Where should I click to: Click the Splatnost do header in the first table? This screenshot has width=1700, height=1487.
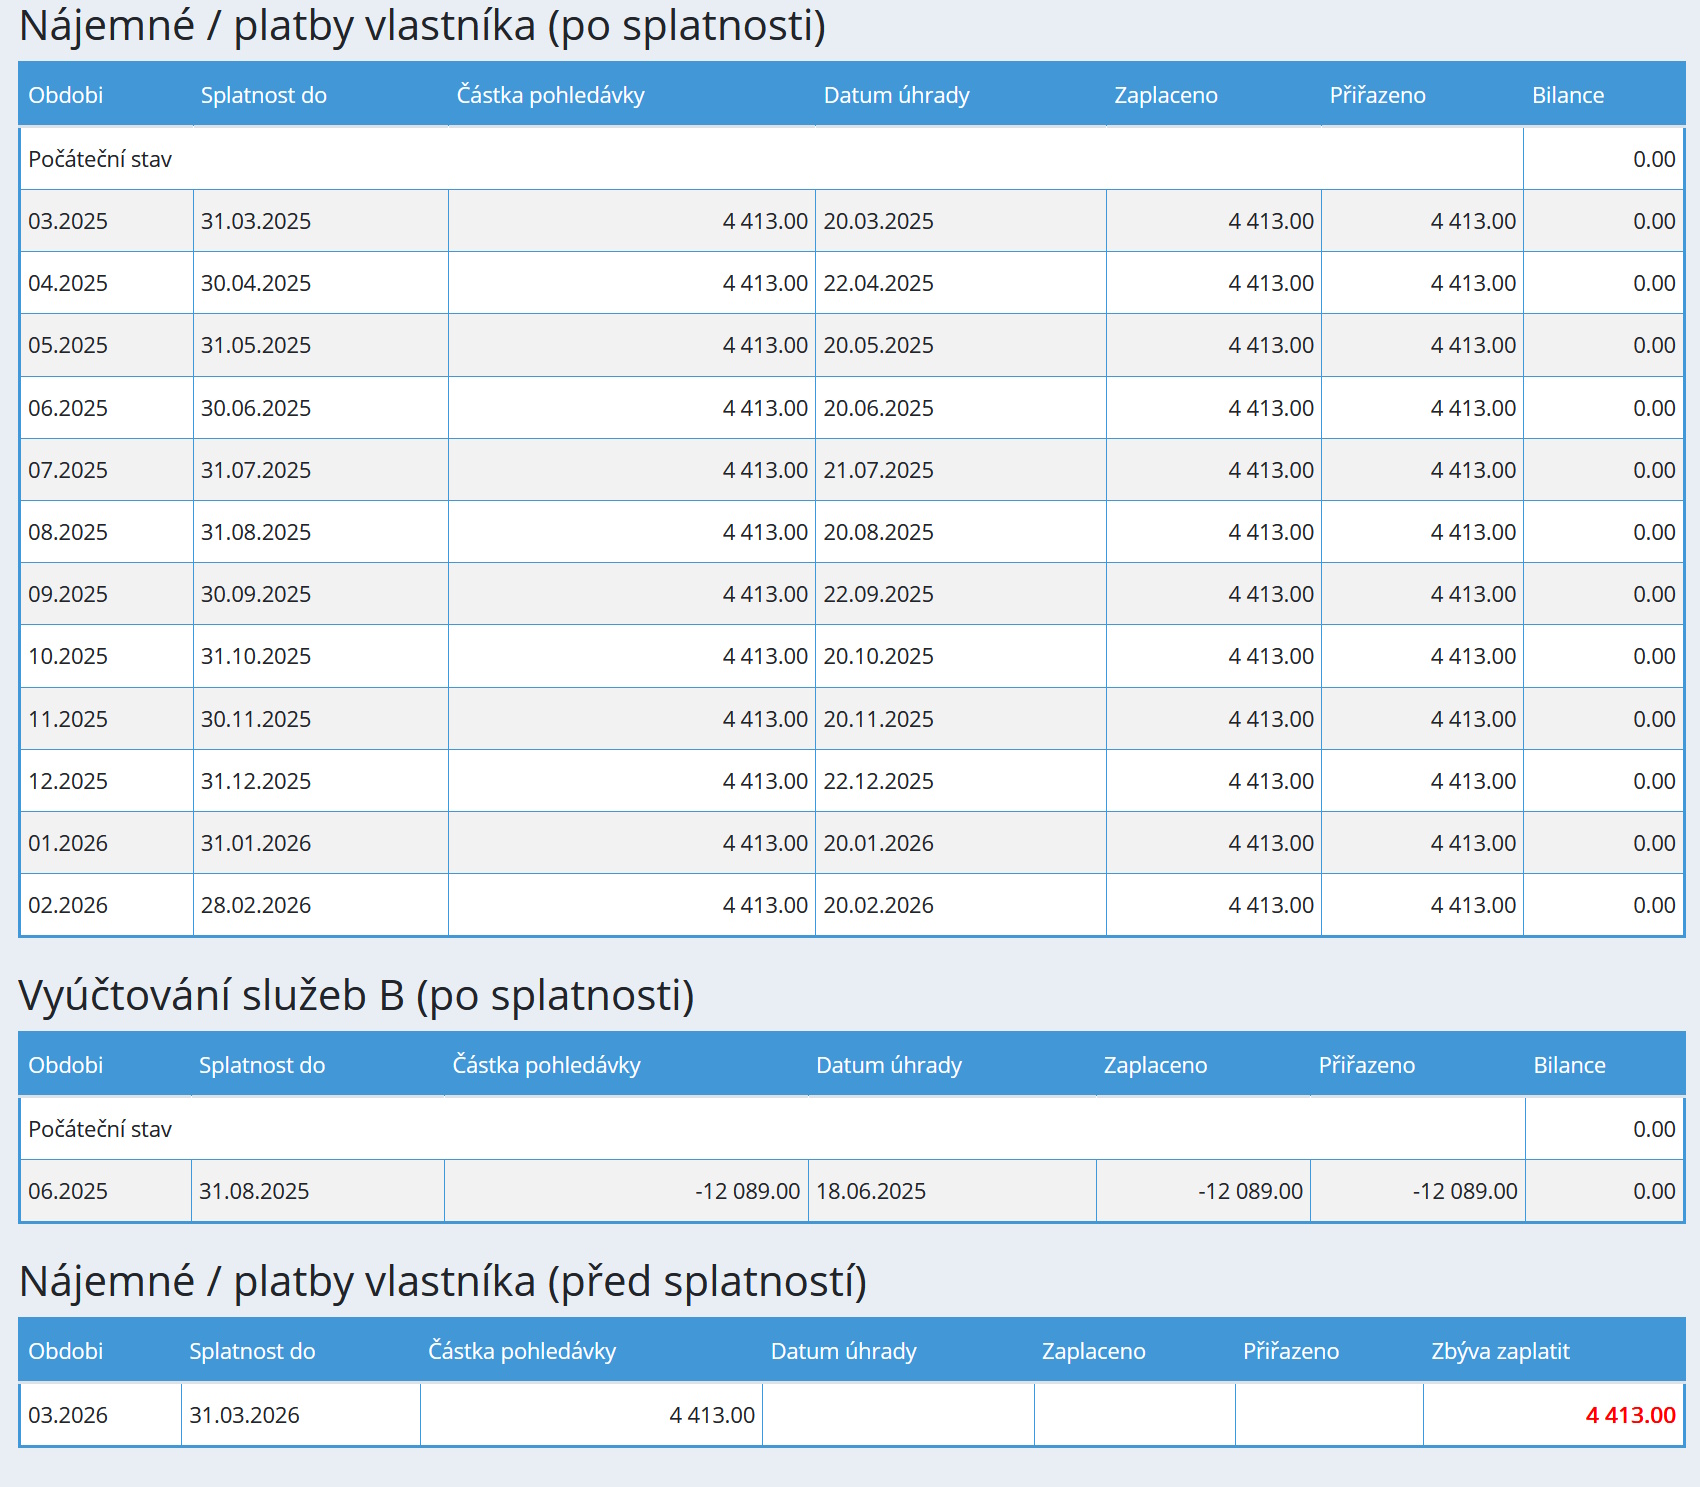pyautogui.click(x=263, y=95)
